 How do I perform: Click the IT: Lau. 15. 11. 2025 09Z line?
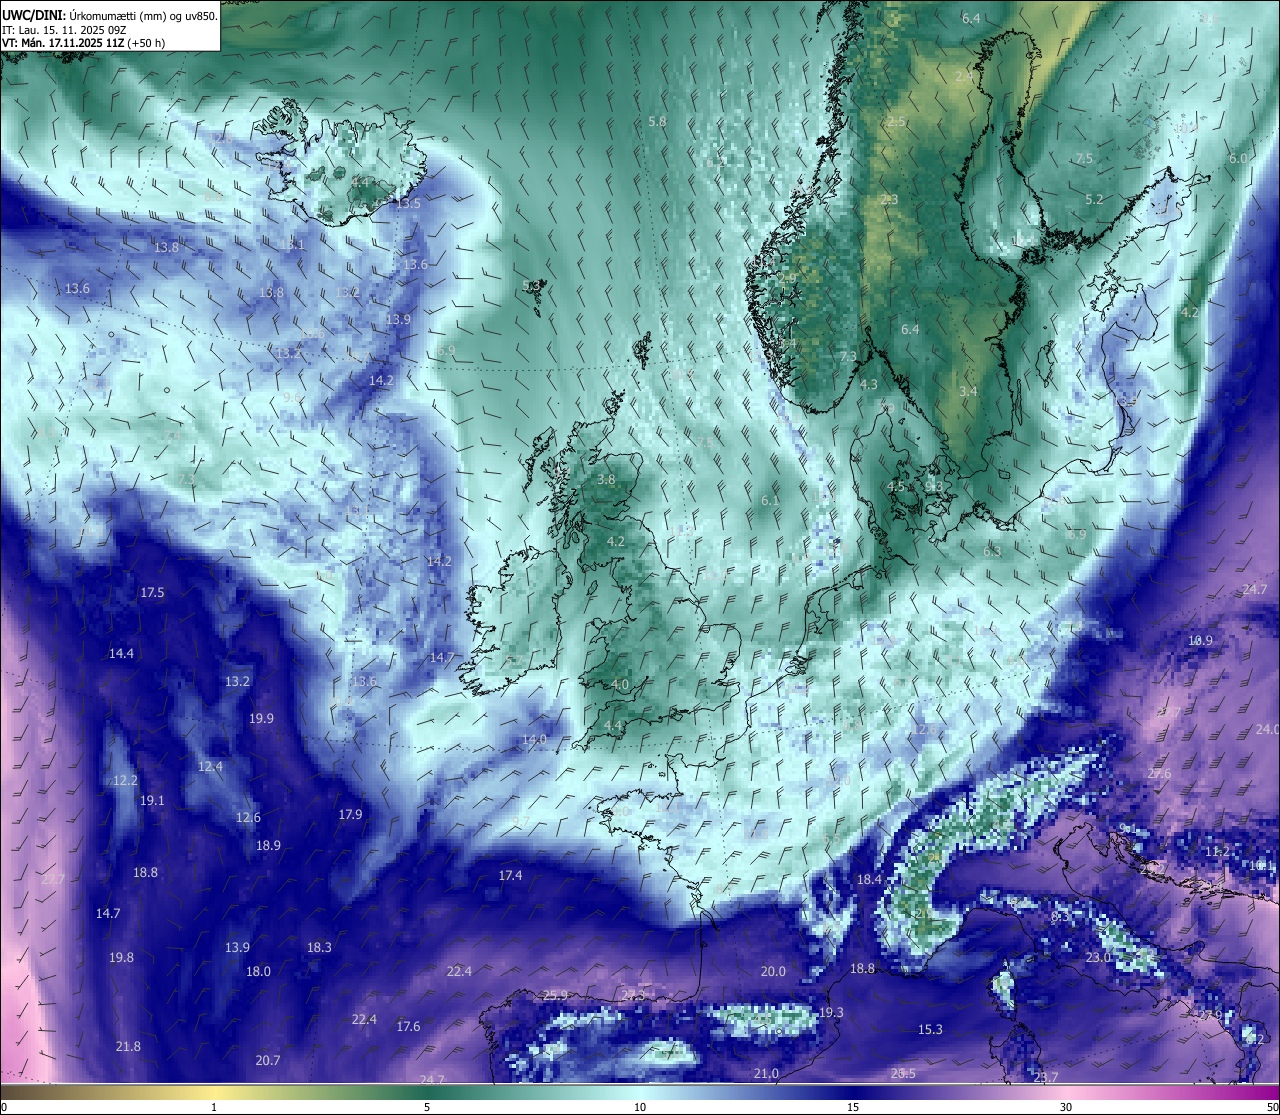[x=64, y=30]
